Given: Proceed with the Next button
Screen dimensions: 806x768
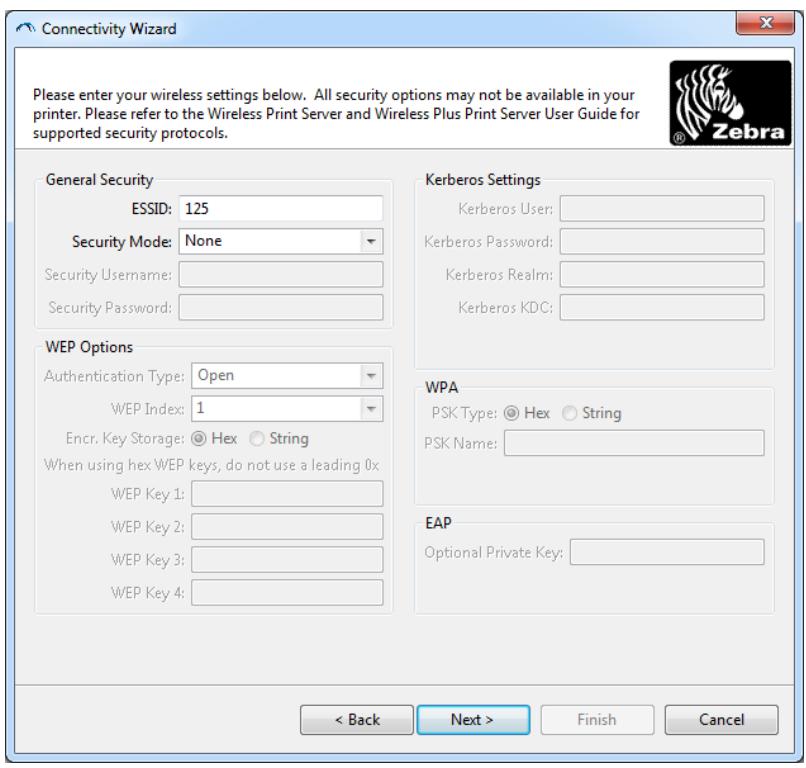Looking at the screenshot, I should tap(473, 719).
